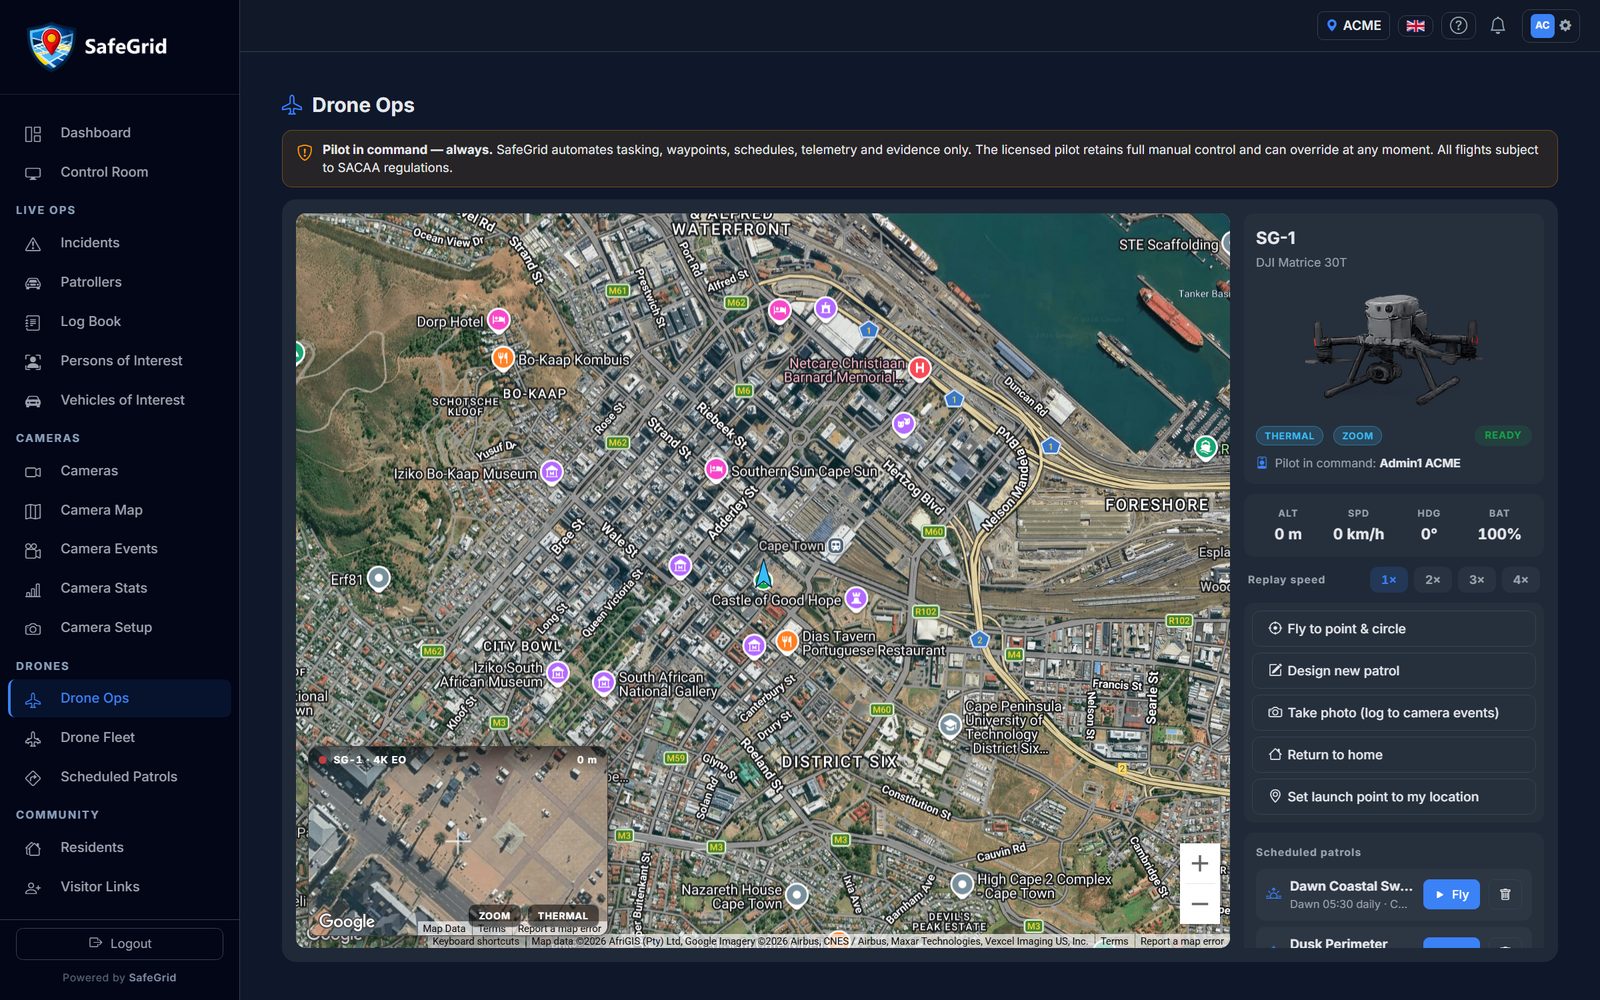Viewport: 1600px width, 1000px height.
Task: Click the SG-1 4K EO video feed thumbnail
Action: coord(458,841)
